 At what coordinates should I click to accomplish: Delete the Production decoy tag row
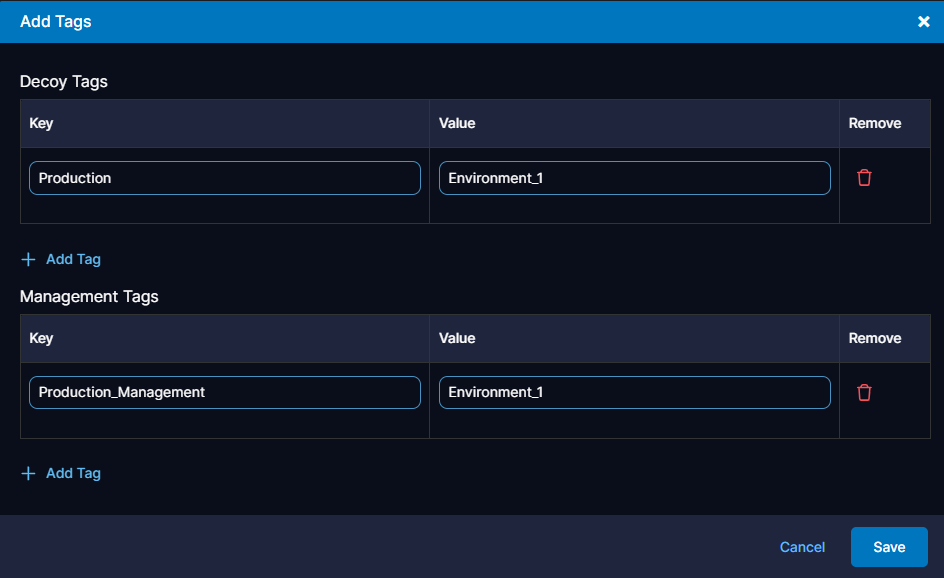(x=864, y=178)
